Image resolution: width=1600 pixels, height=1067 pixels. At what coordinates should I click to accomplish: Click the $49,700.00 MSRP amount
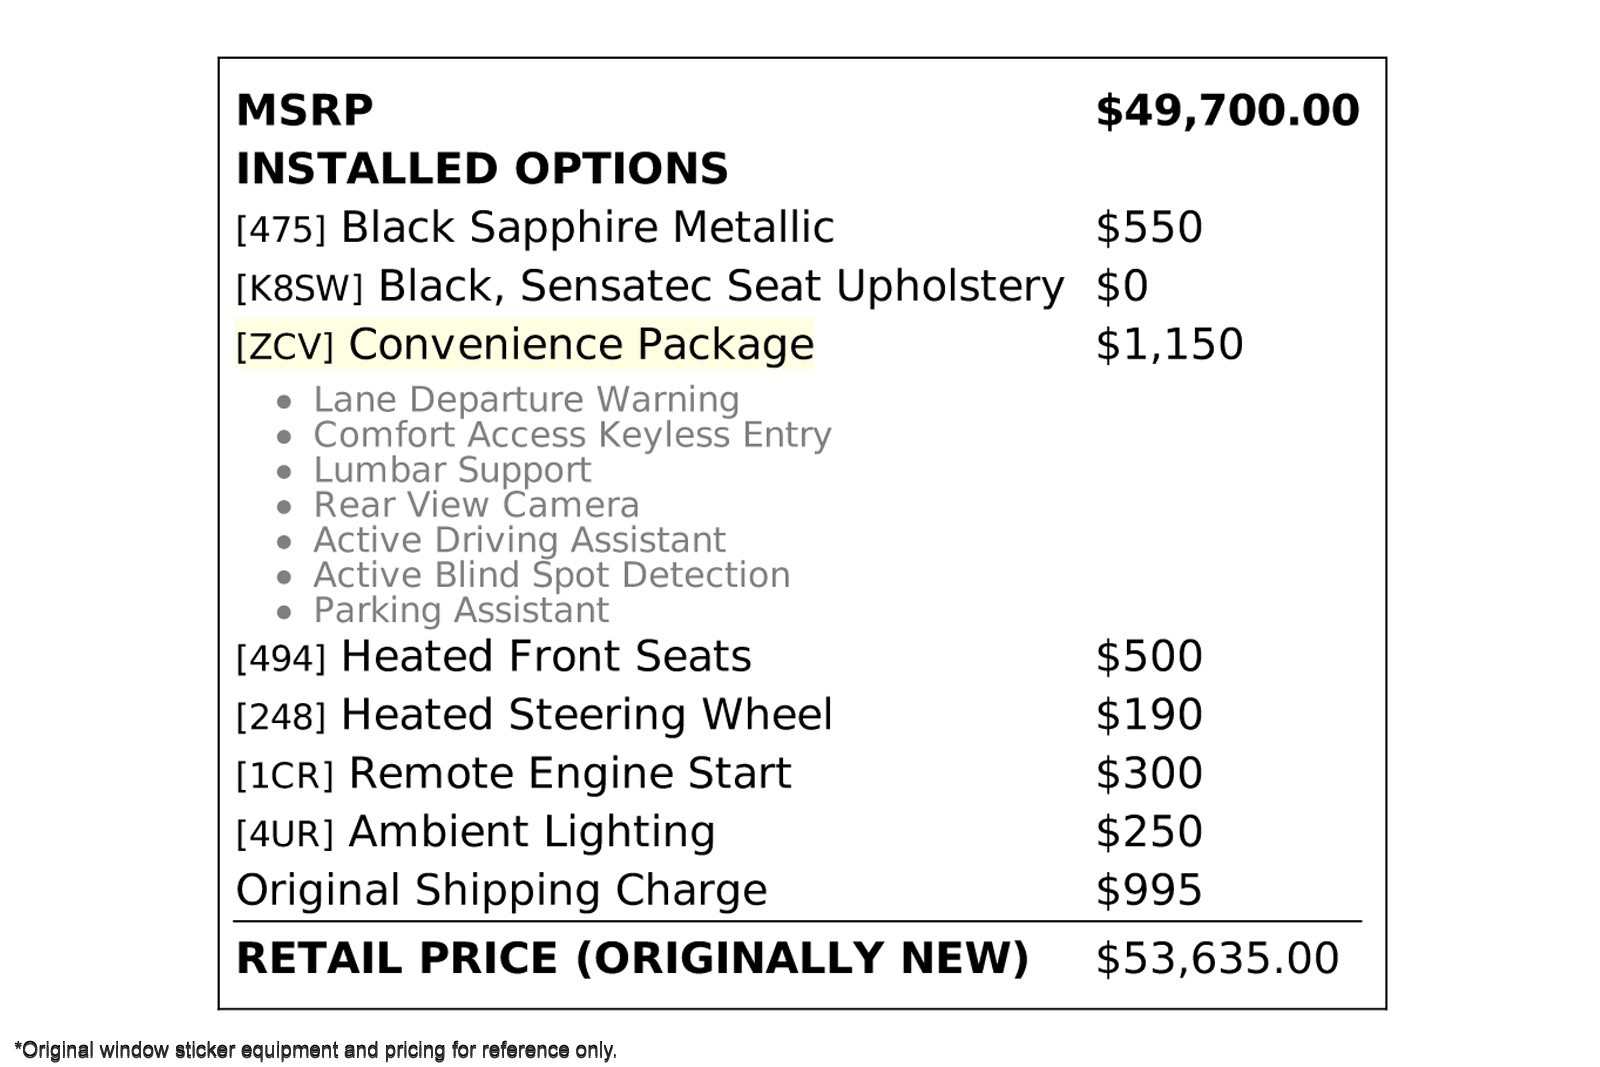[1228, 111]
